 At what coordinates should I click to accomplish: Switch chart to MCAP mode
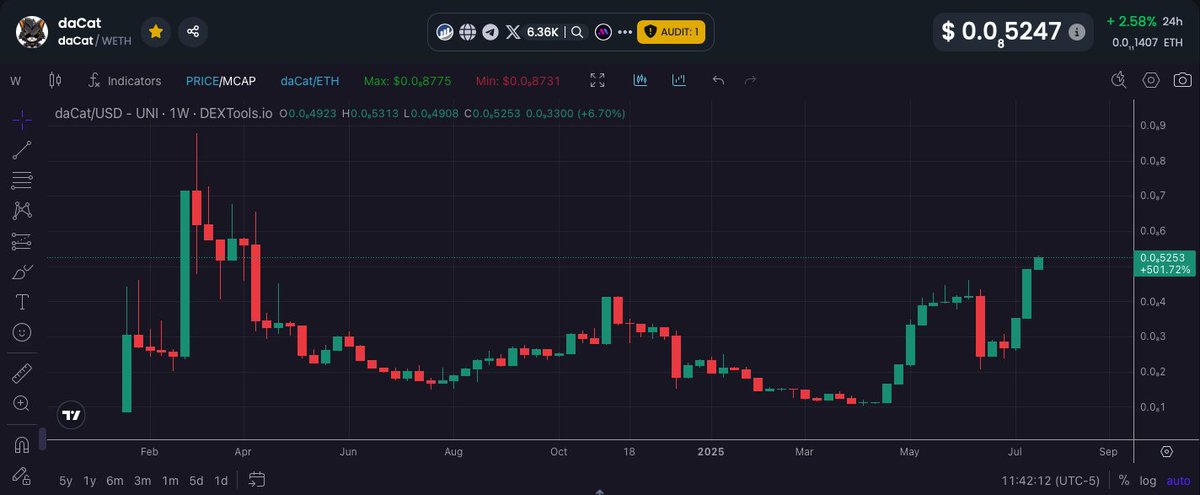[x=239, y=80]
